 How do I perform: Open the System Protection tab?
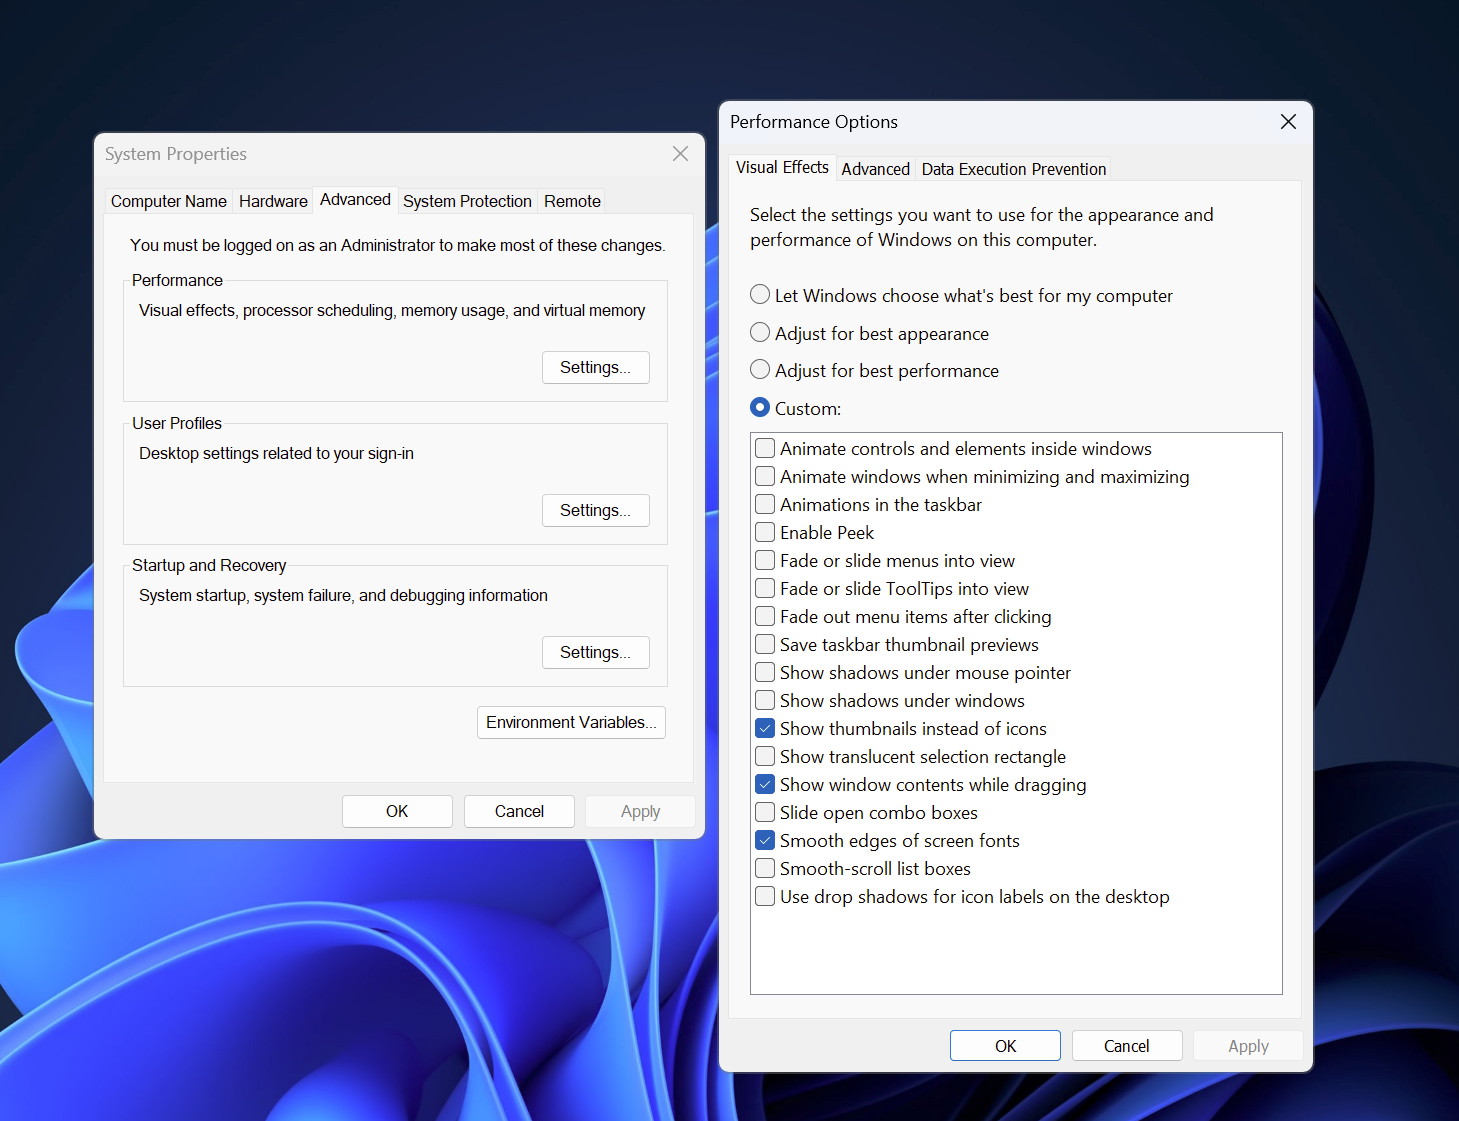[x=467, y=201]
